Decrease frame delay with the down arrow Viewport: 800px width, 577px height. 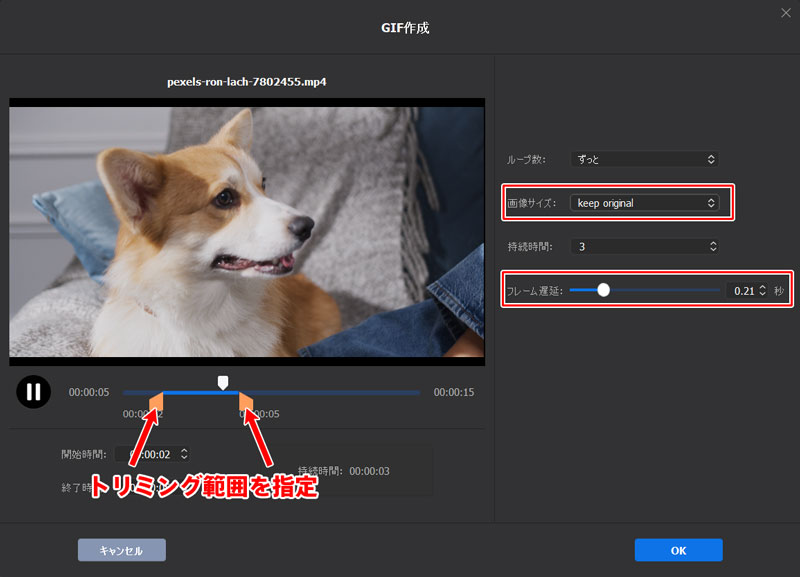point(762,295)
